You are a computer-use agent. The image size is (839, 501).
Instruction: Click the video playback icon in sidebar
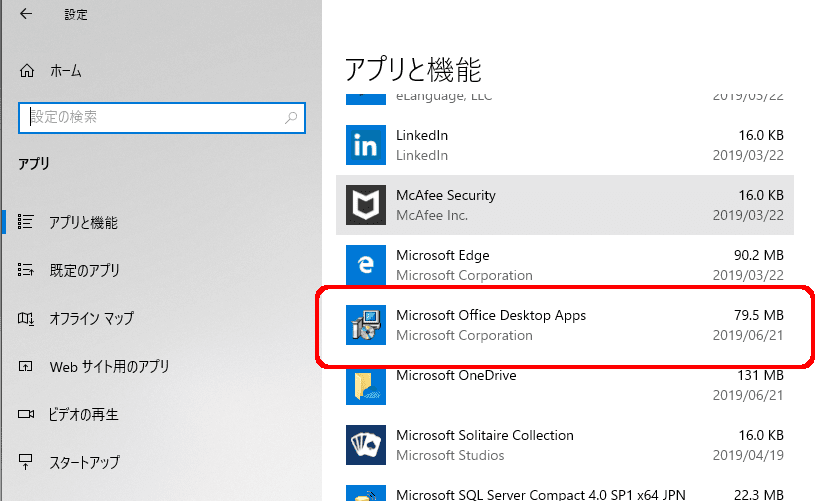pos(25,414)
